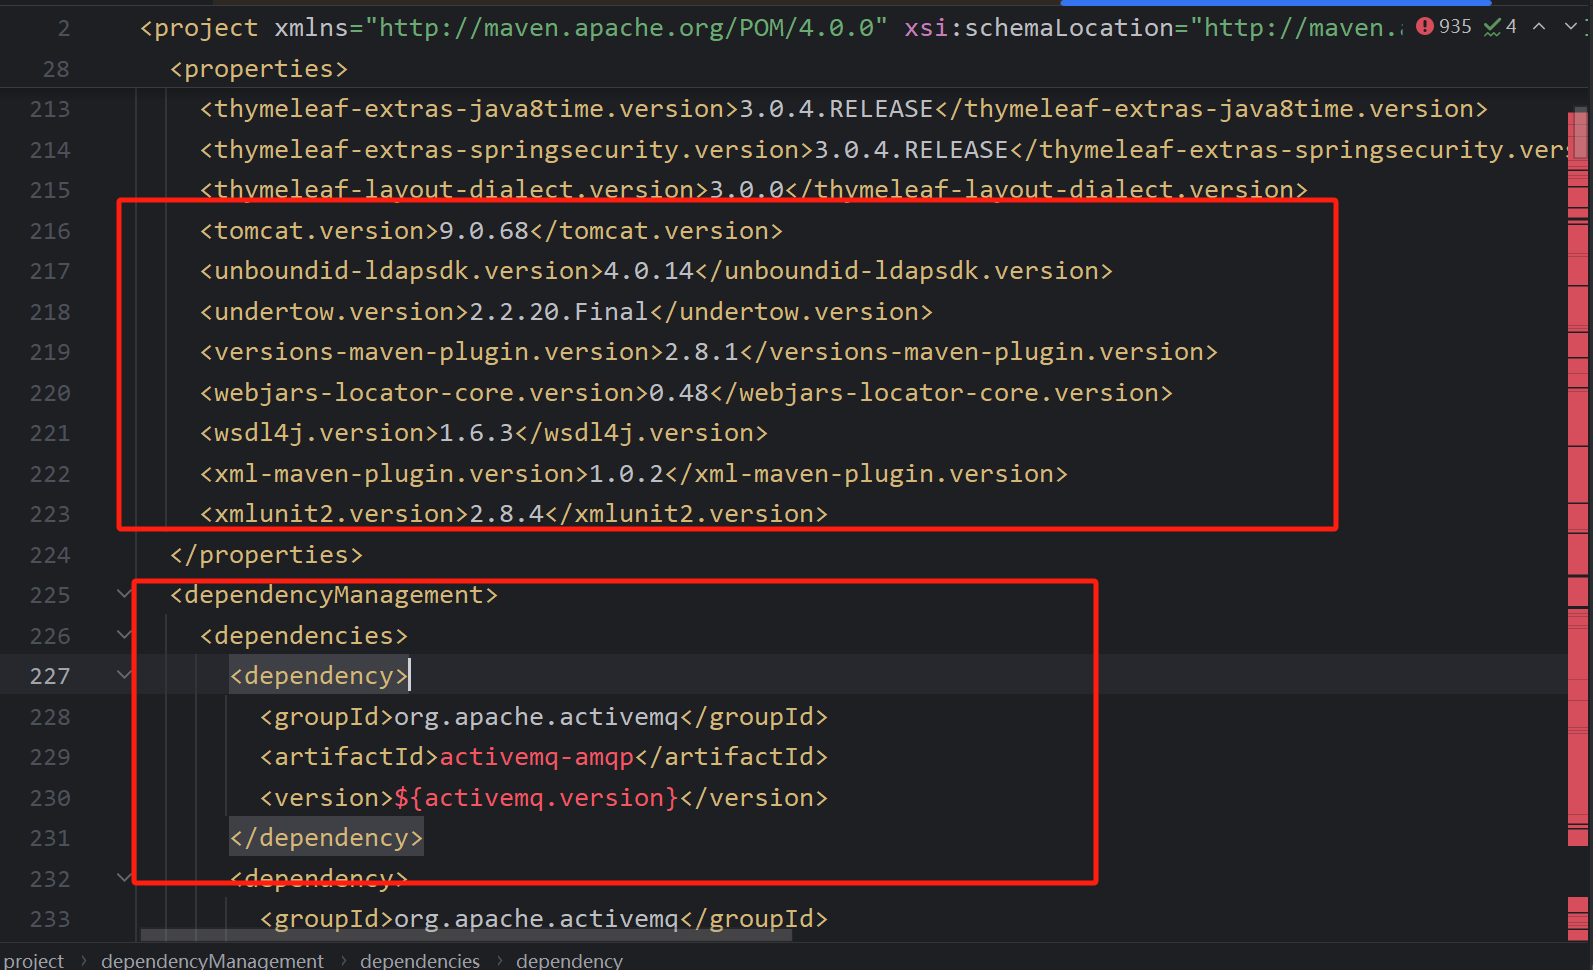Viewport: 1593px width, 970px height.
Task: Select the dependencies breadcrumb
Action: click(x=420, y=960)
